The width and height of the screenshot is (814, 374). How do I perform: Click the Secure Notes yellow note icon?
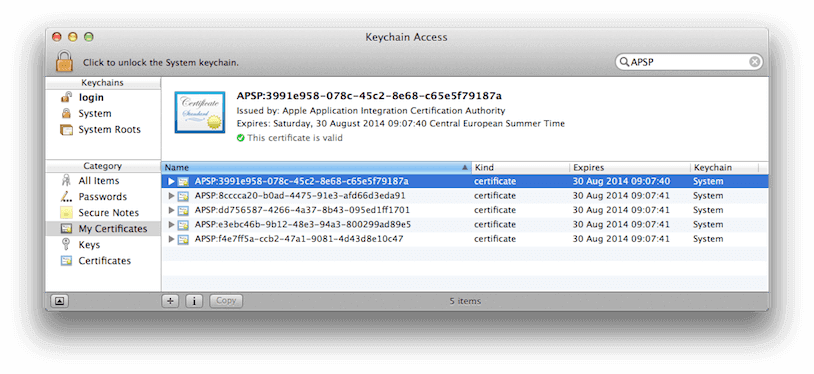66,213
